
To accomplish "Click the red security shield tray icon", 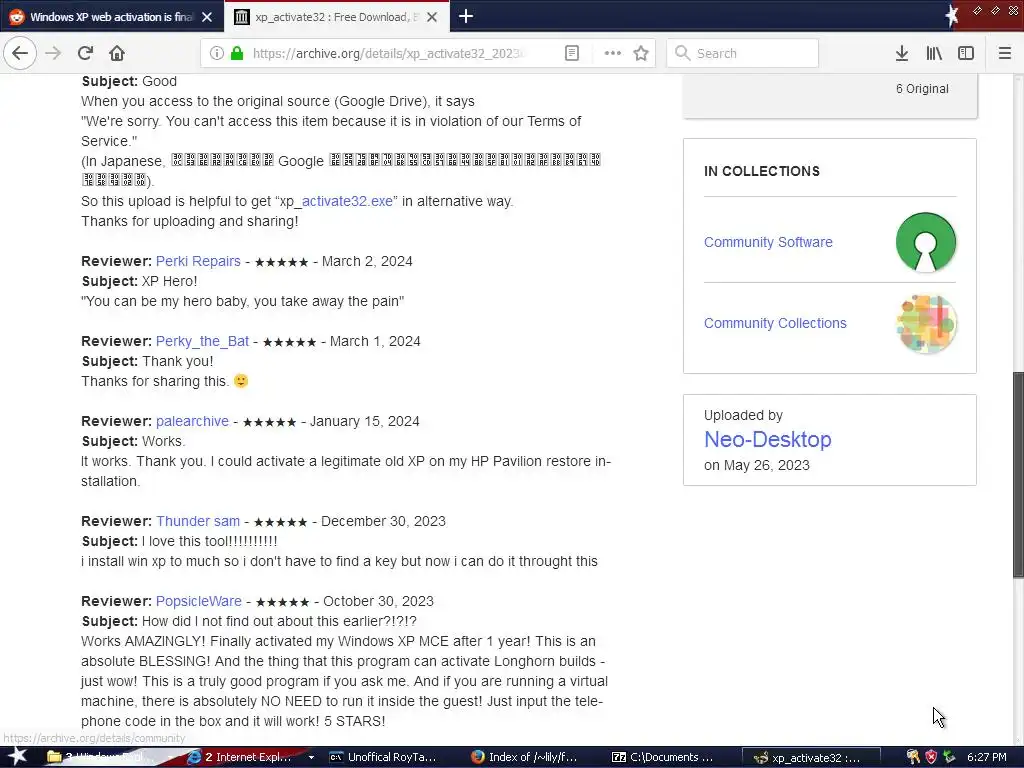I will 931,758.
